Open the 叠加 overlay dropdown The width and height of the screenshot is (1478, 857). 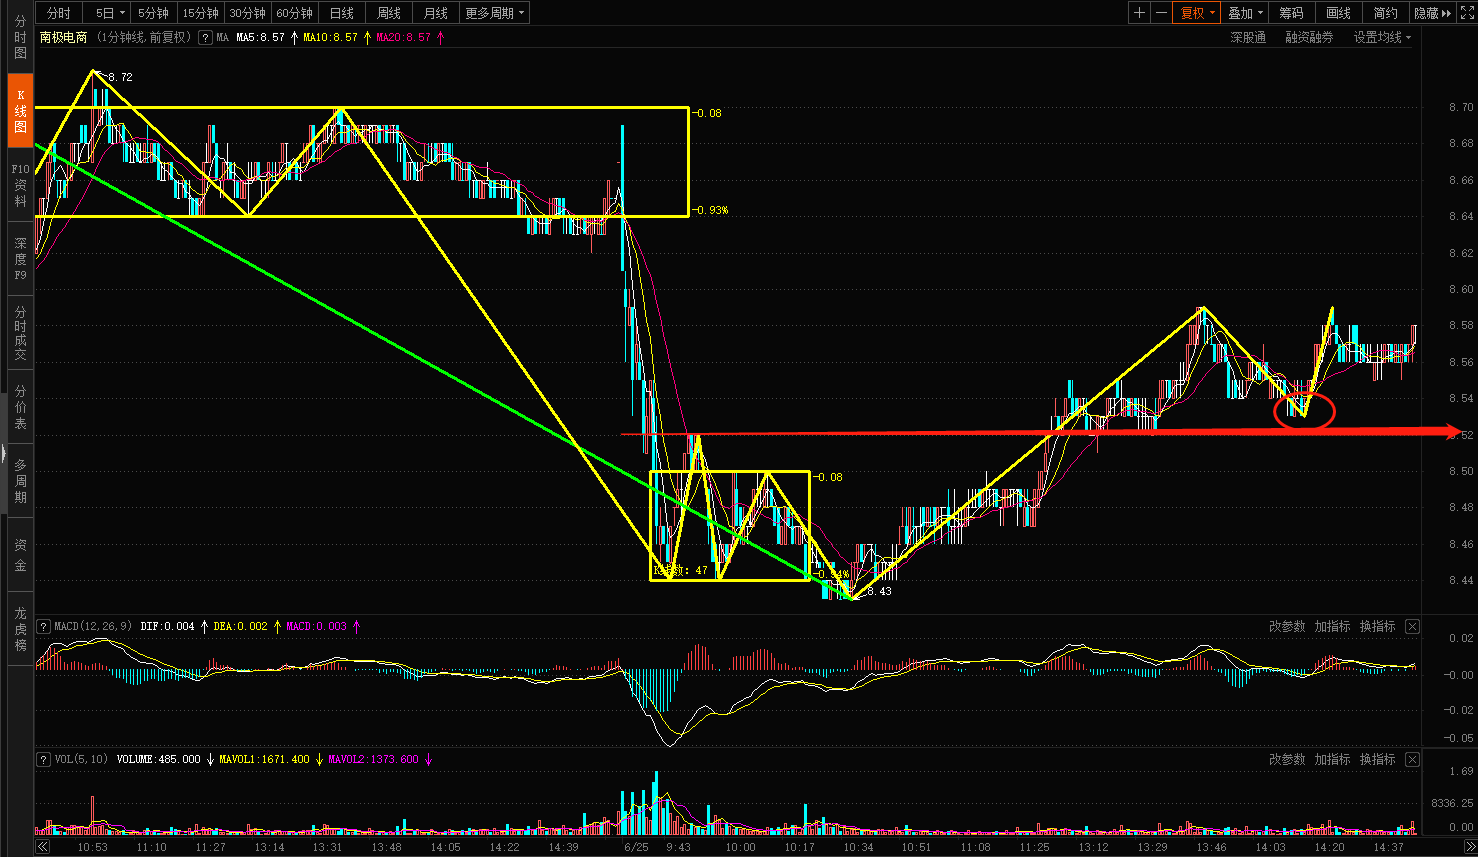pyautogui.click(x=1245, y=13)
